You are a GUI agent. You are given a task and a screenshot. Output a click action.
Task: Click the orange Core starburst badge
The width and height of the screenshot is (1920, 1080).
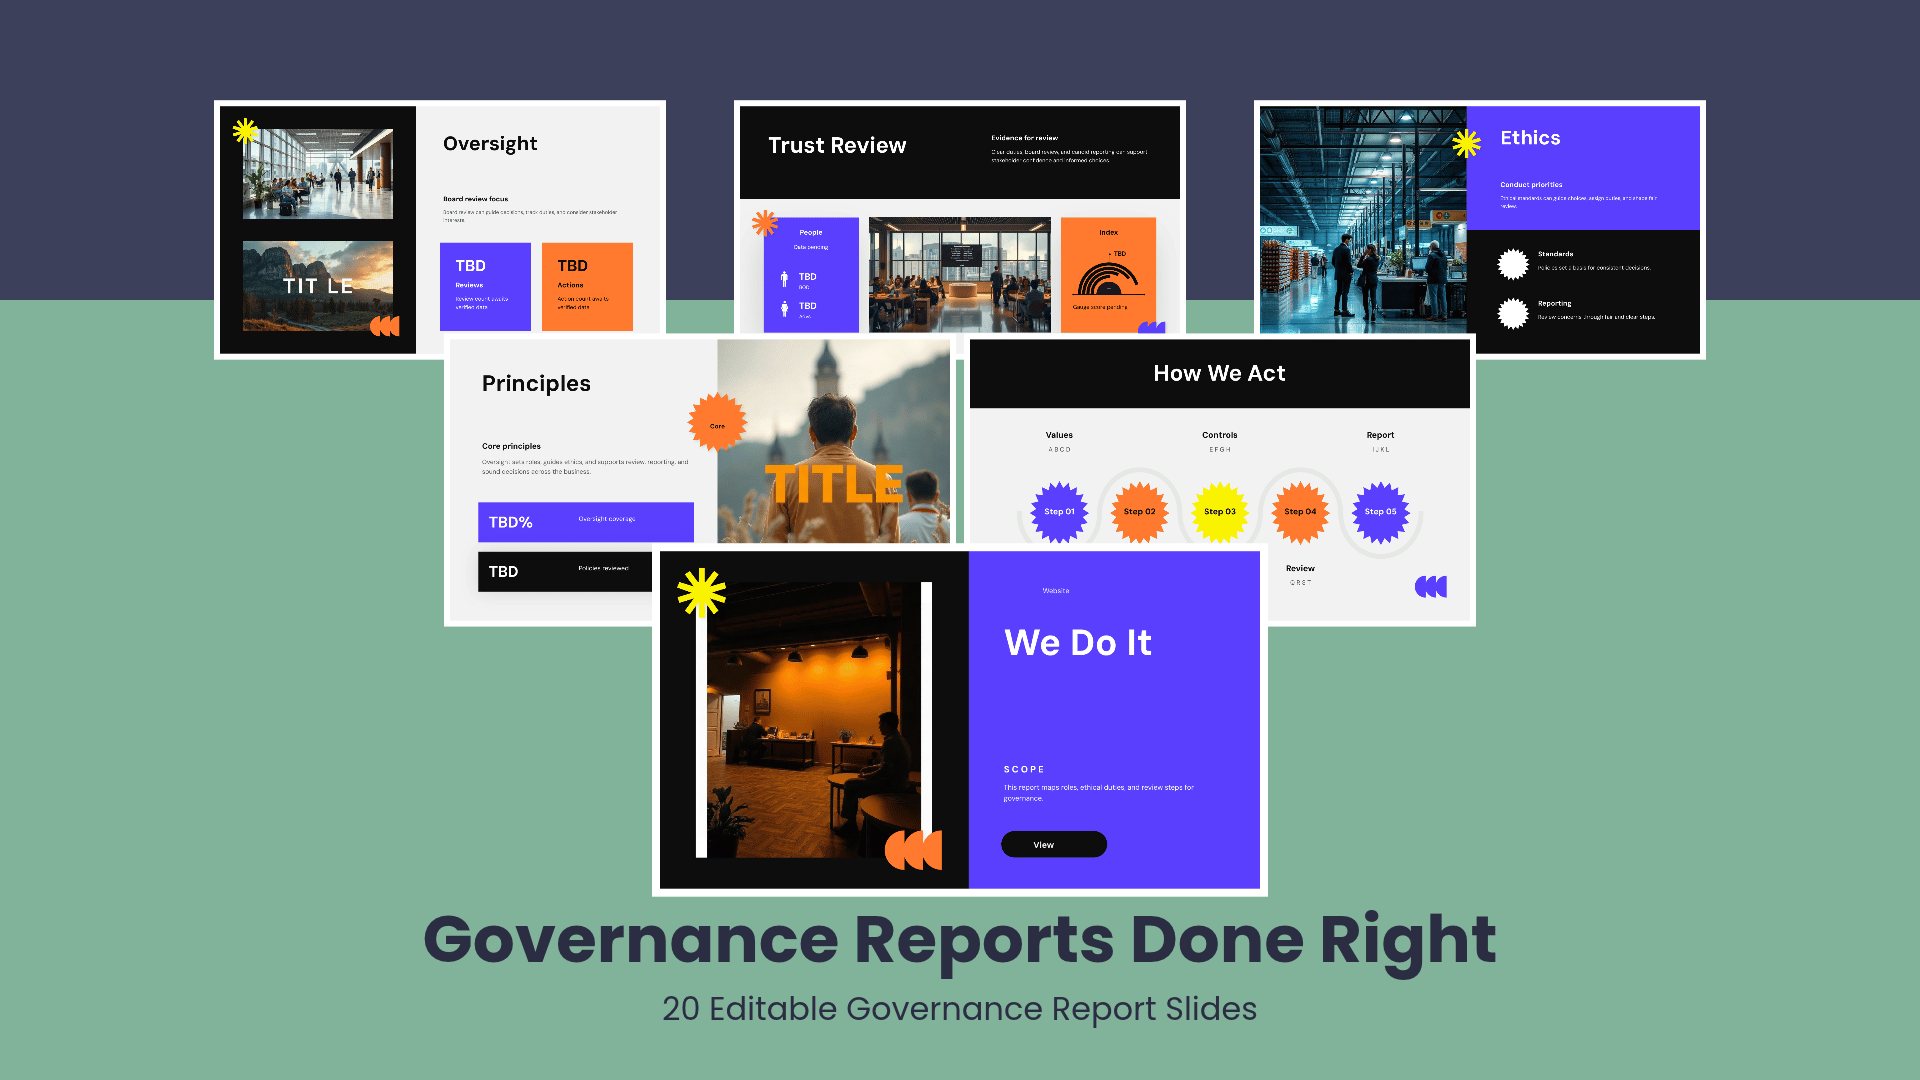(717, 422)
